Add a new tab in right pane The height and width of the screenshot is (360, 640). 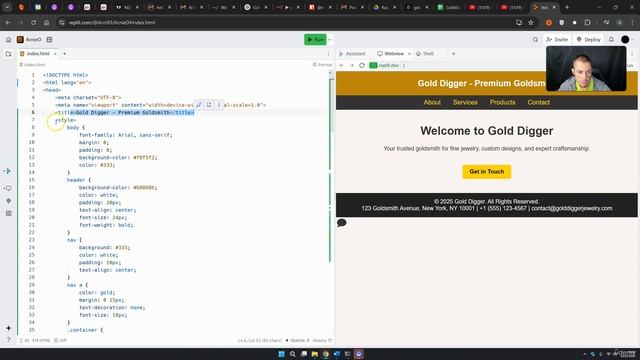(x=453, y=54)
